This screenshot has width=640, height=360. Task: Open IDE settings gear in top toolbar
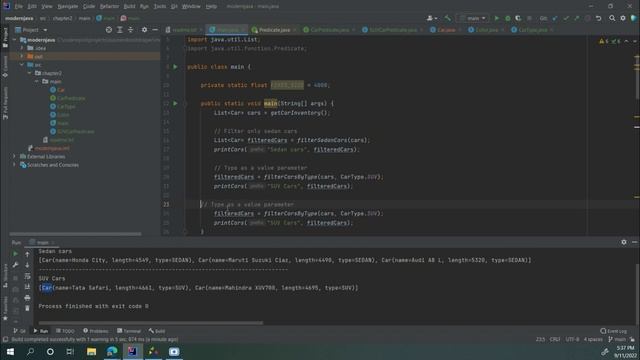coord(622,18)
